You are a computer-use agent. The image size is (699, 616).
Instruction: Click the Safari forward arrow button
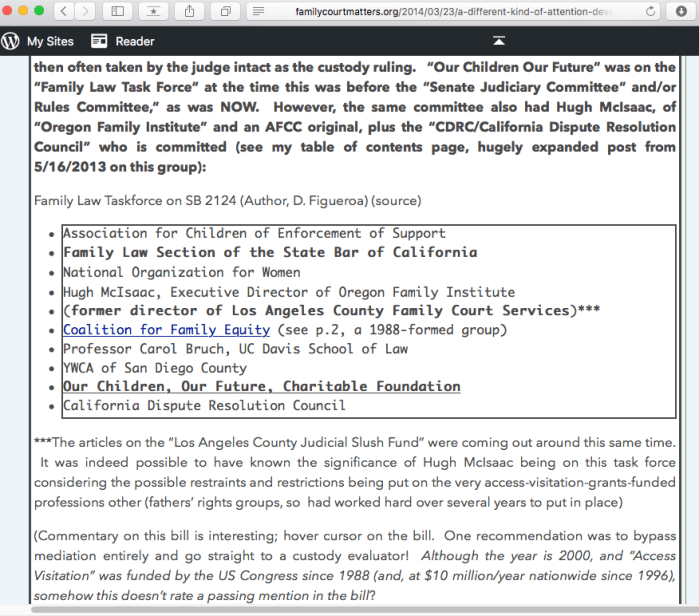(86, 11)
